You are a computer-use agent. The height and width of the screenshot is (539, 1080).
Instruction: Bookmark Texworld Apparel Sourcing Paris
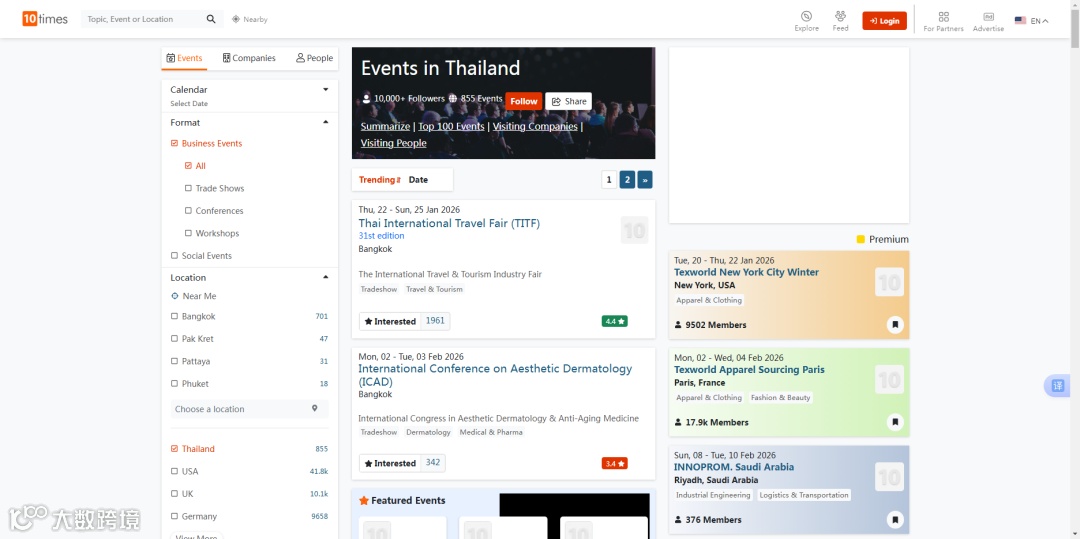point(895,422)
